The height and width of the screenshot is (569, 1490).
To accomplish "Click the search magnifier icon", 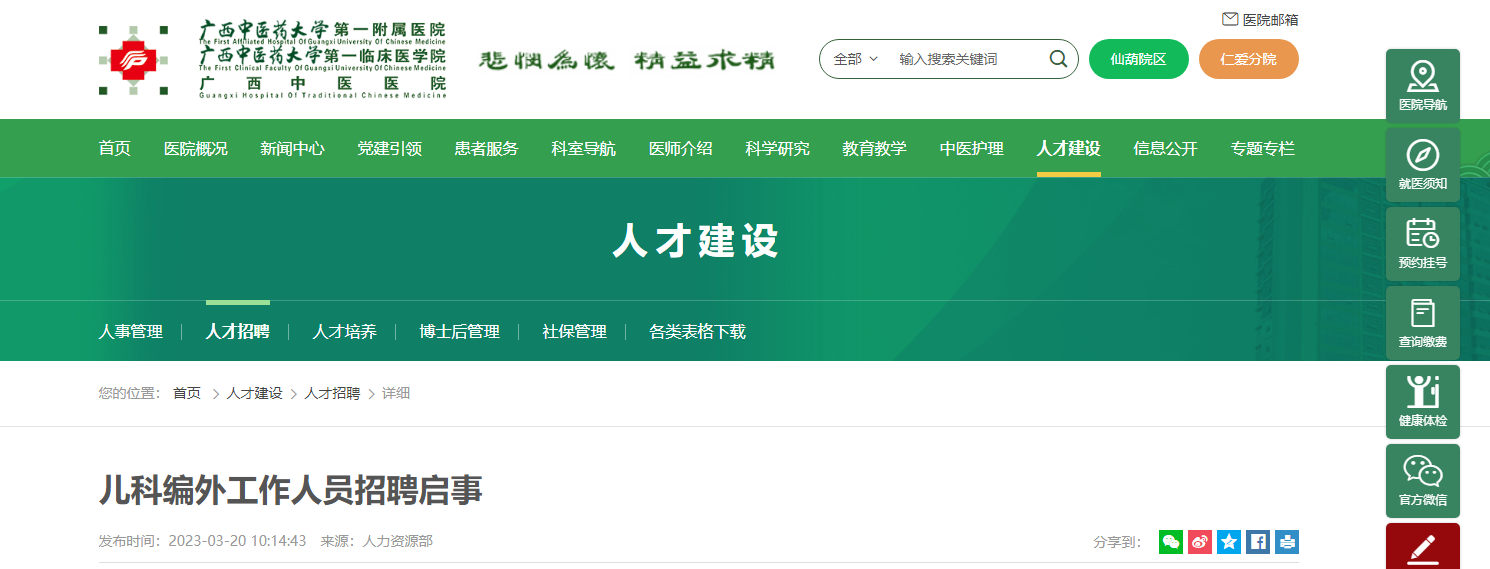I will click(1058, 59).
